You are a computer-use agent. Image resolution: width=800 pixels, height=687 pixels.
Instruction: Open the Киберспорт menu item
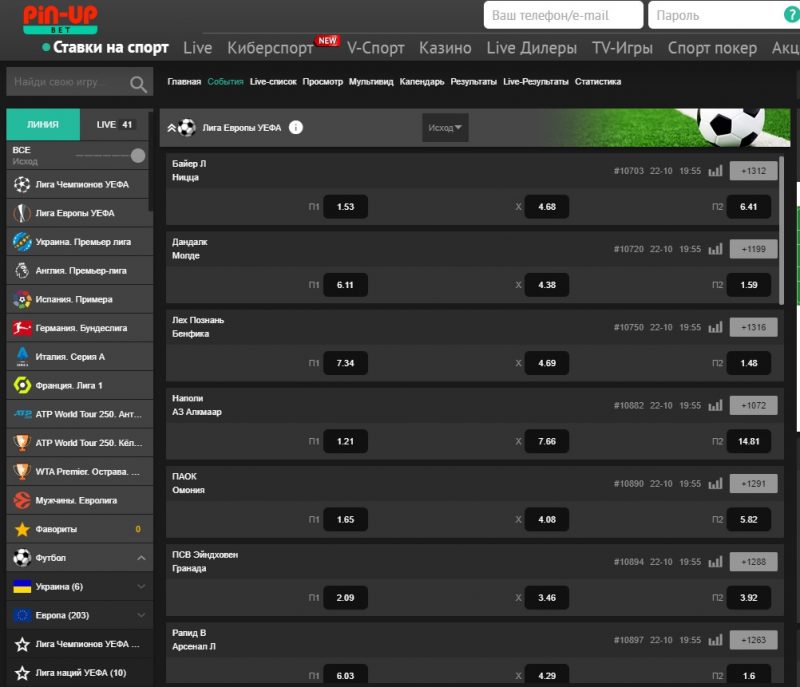(270, 47)
